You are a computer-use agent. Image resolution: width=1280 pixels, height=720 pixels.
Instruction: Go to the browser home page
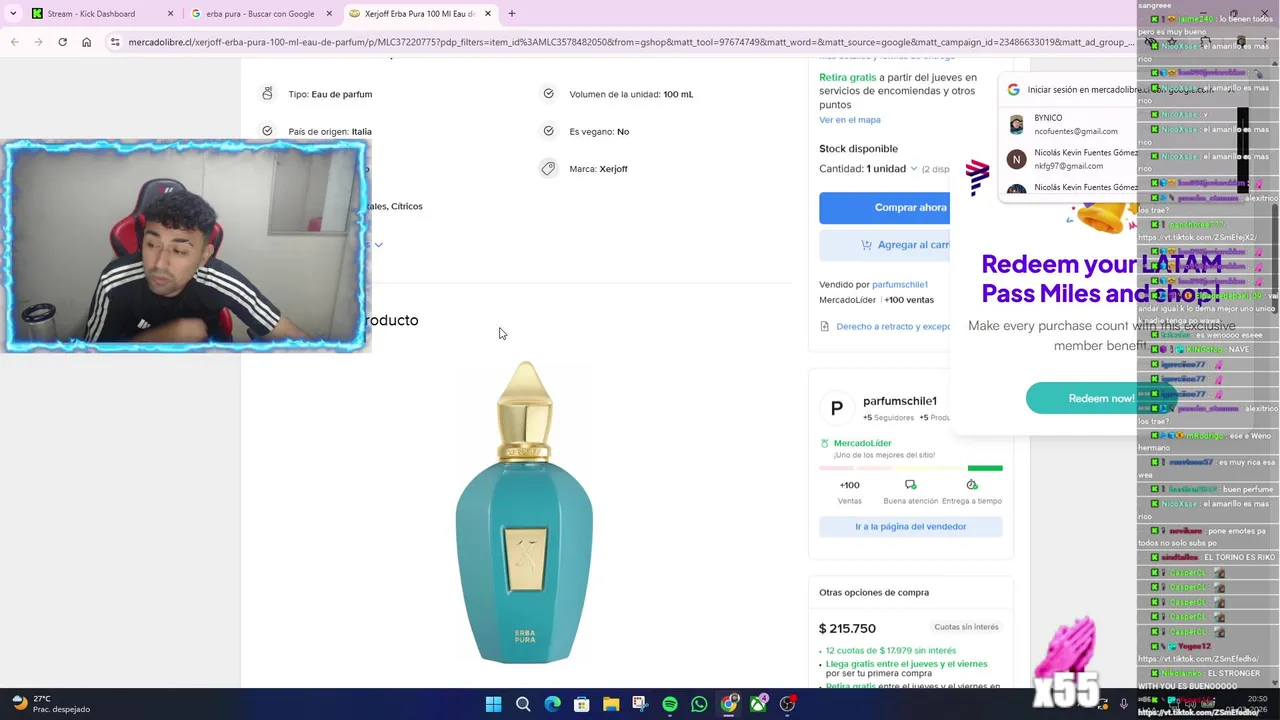tap(86, 42)
